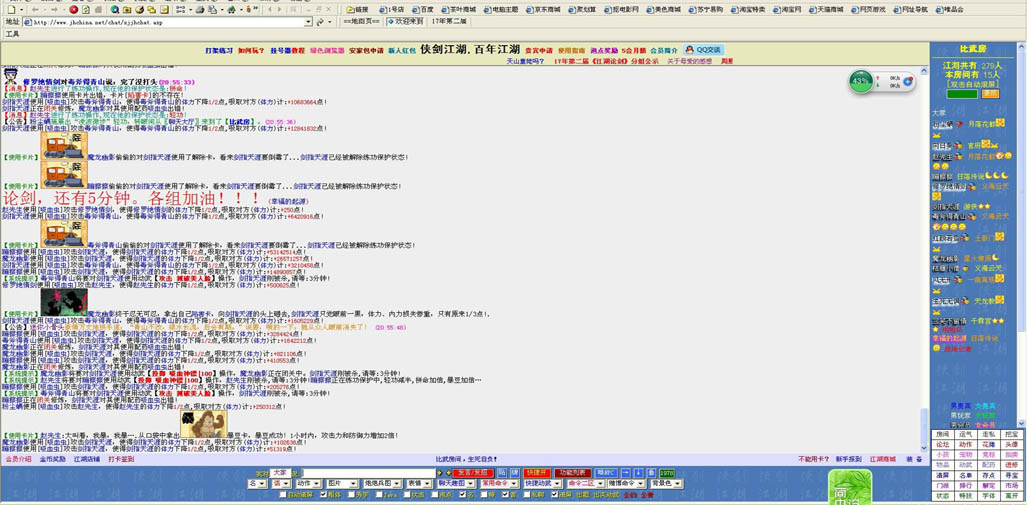This screenshot has height=505, width=1027.
Task: Open the 图片 dropdown
Action: tap(341, 483)
